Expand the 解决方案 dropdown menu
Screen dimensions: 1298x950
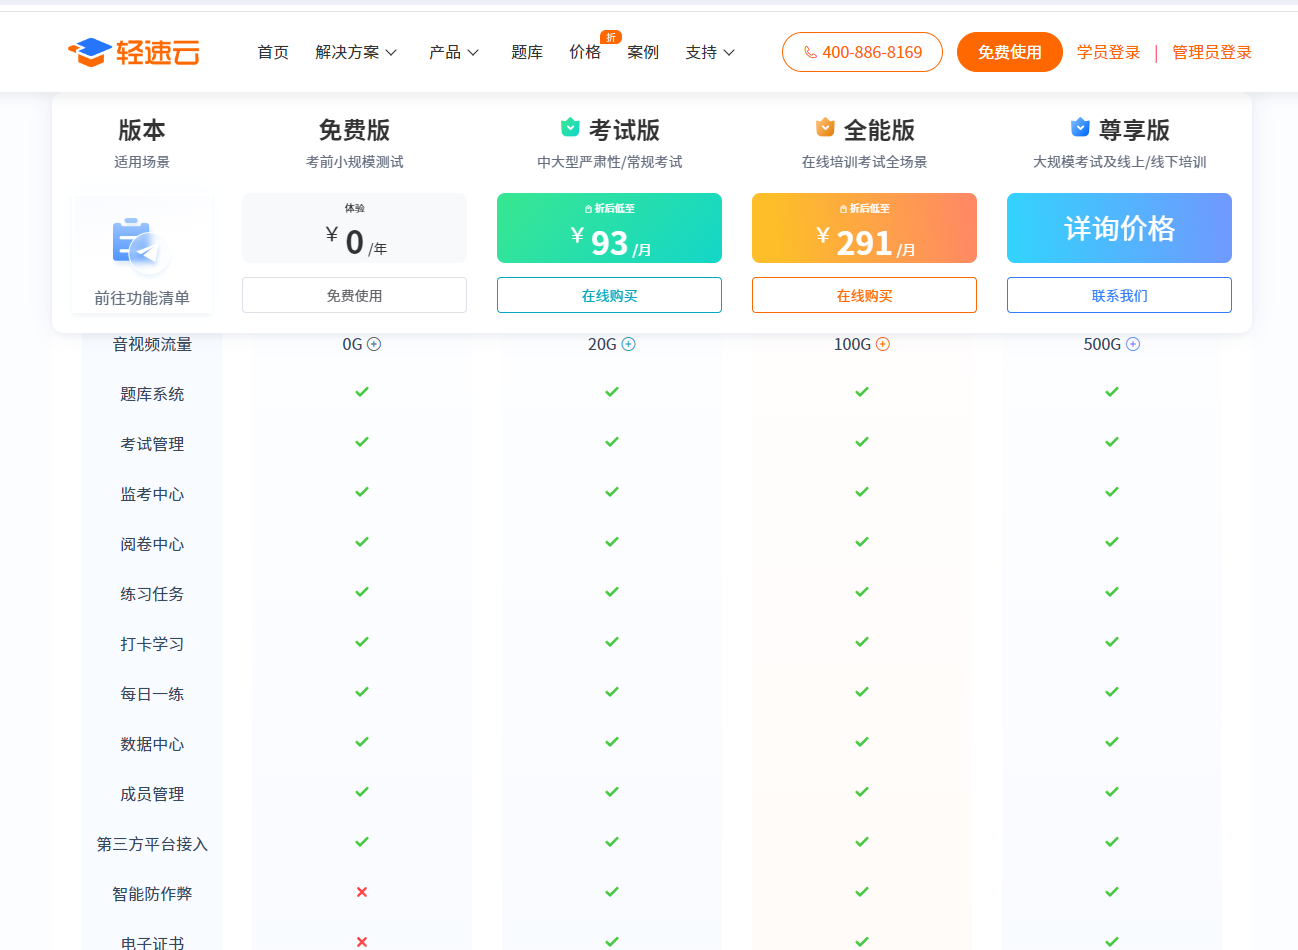coord(356,52)
